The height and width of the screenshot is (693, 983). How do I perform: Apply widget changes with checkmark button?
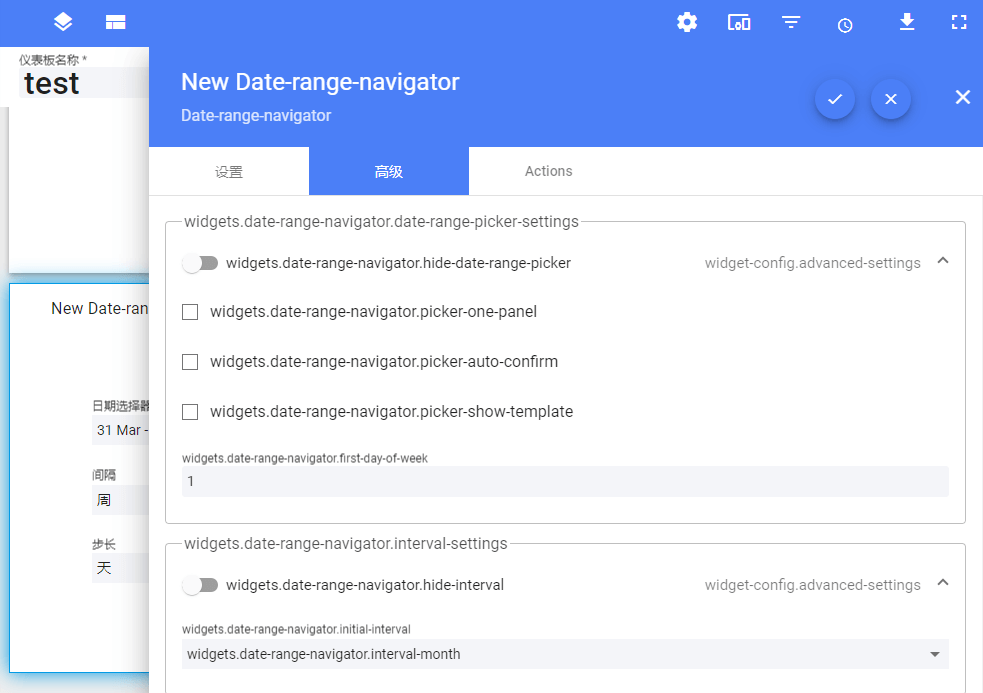835,99
